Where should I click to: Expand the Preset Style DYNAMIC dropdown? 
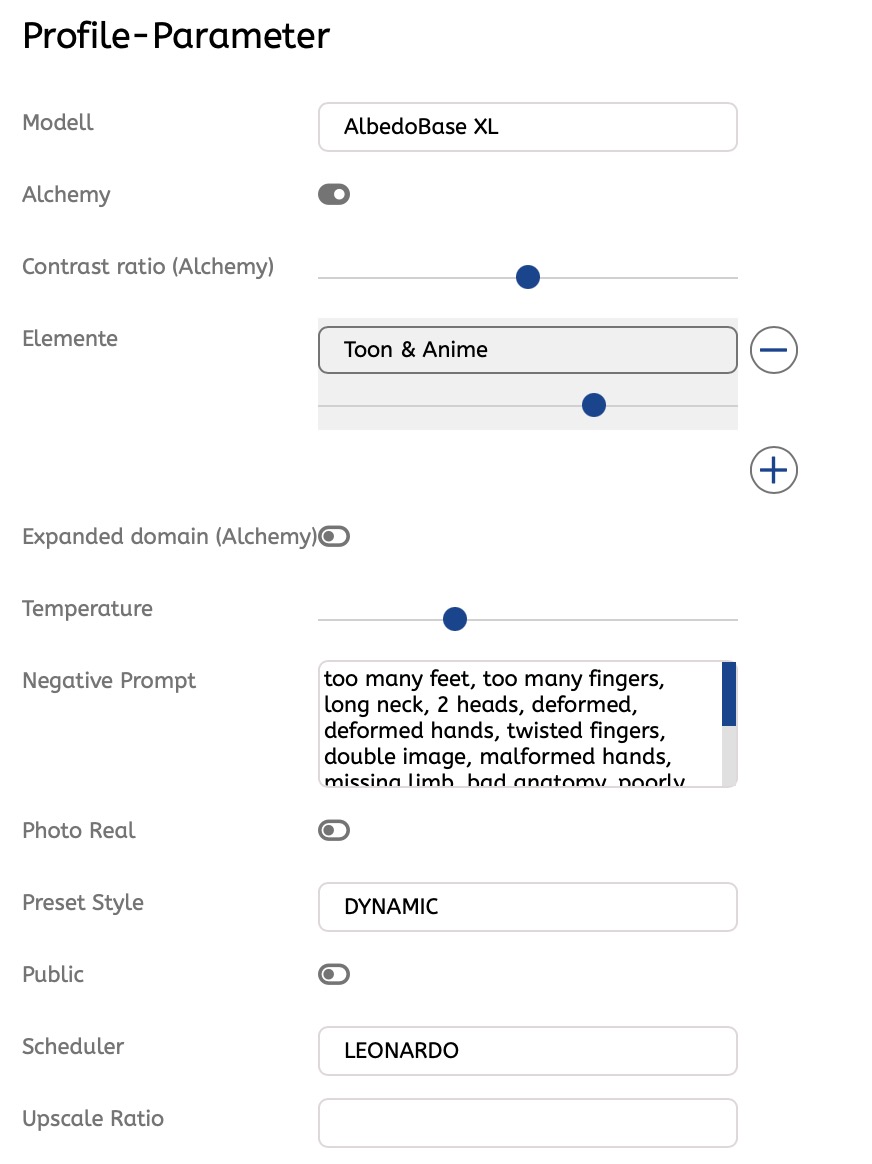click(x=527, y=907)
